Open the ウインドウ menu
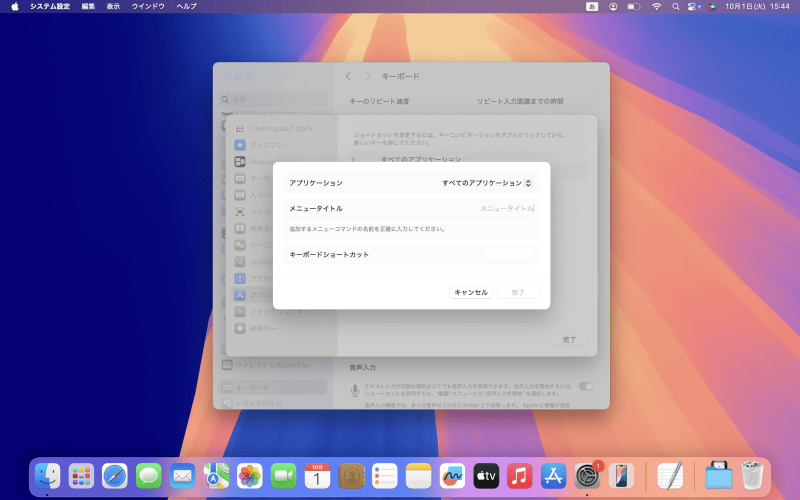Viewport: 800px width, 500px height. coord(148,7)
